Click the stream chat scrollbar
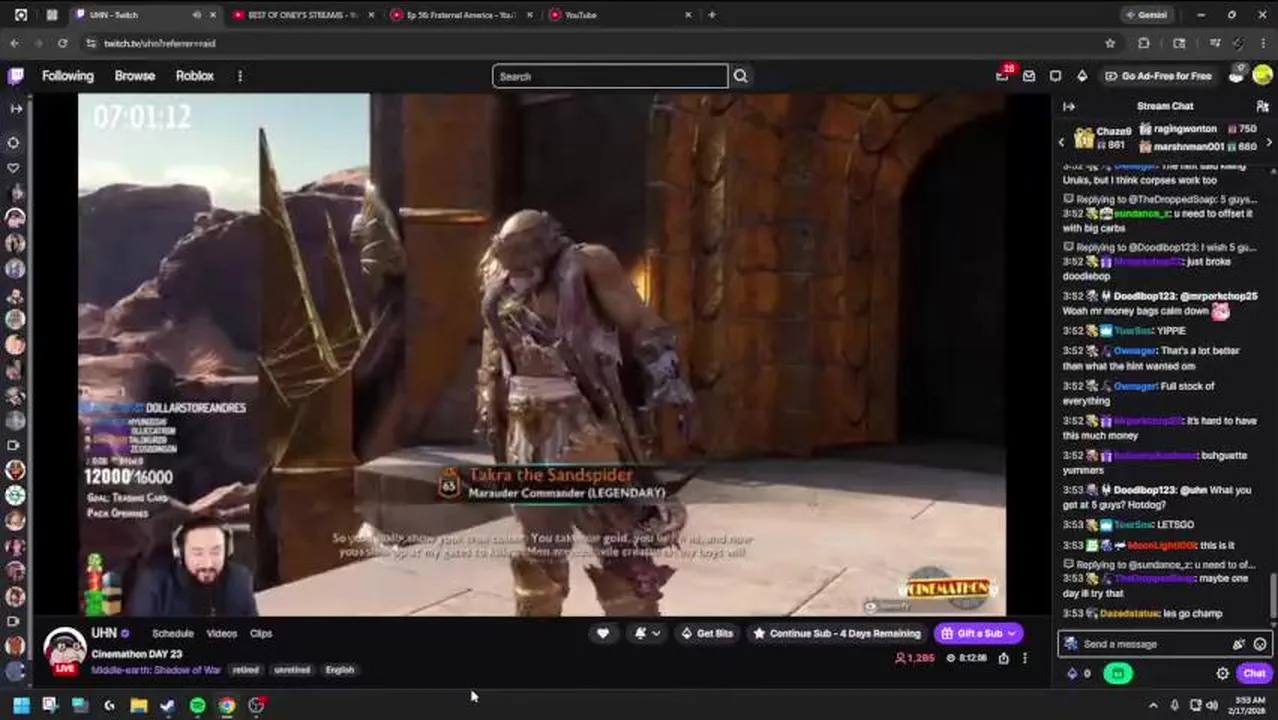Screen dimensions: 1278x720 [1273, 595]
